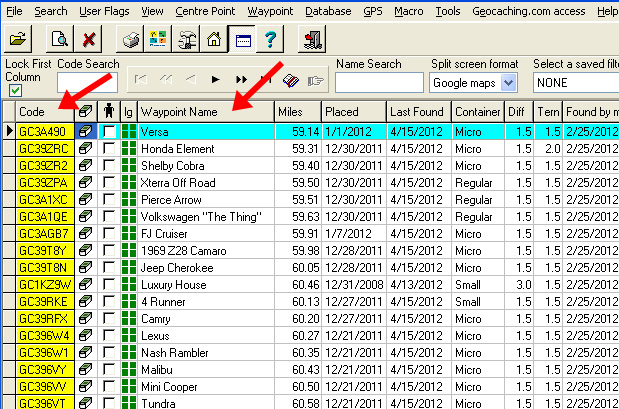Click the person icon column header
This screenshot has width=619, height=409.
point(109,112)
